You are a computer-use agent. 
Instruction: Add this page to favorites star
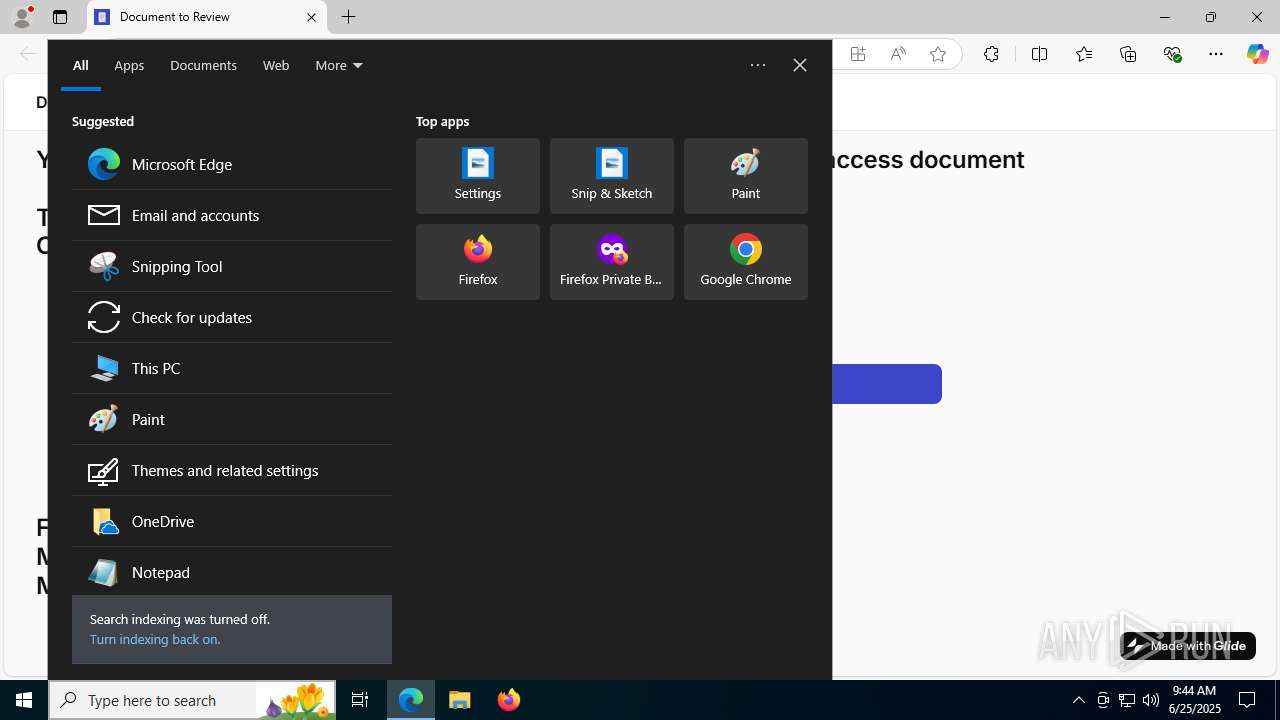point(938,54)
